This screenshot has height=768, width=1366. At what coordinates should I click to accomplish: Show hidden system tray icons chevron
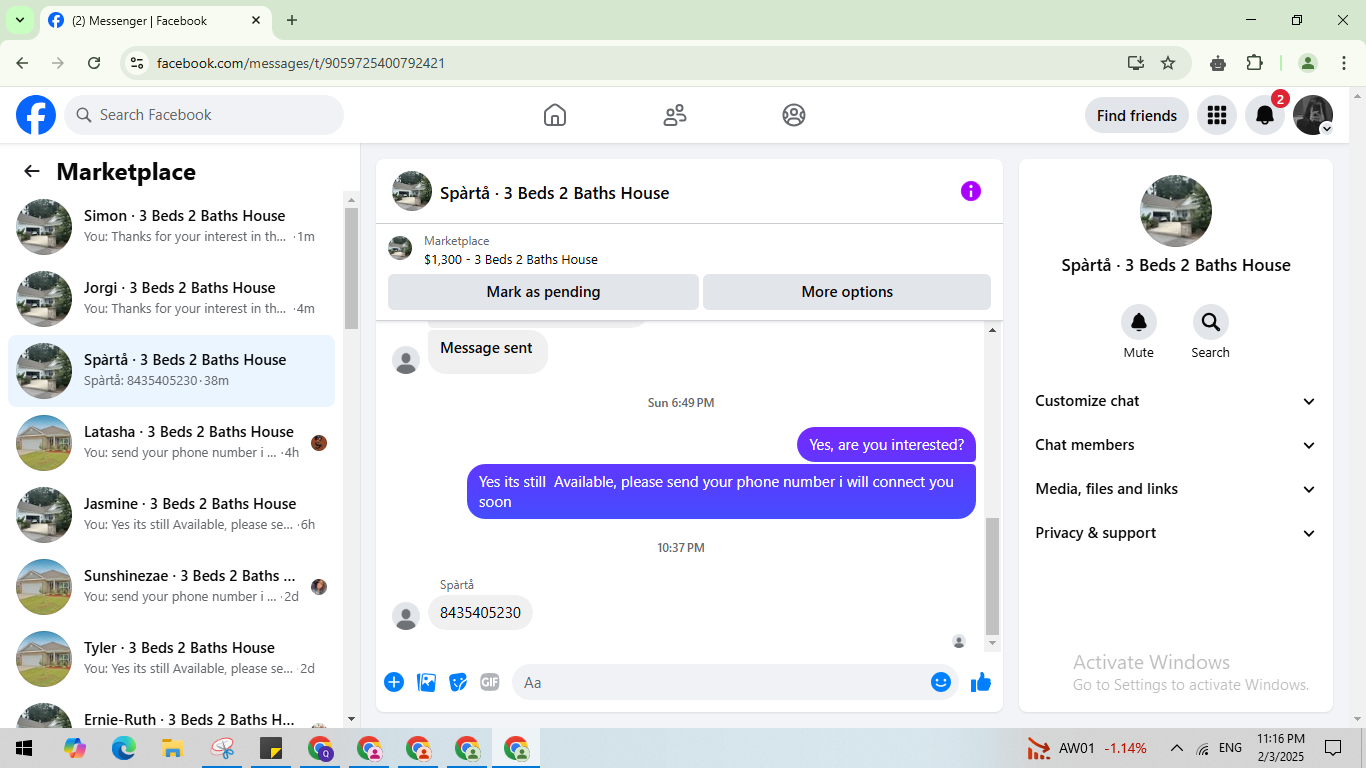pyautogui.click(x=1177, y=748)
